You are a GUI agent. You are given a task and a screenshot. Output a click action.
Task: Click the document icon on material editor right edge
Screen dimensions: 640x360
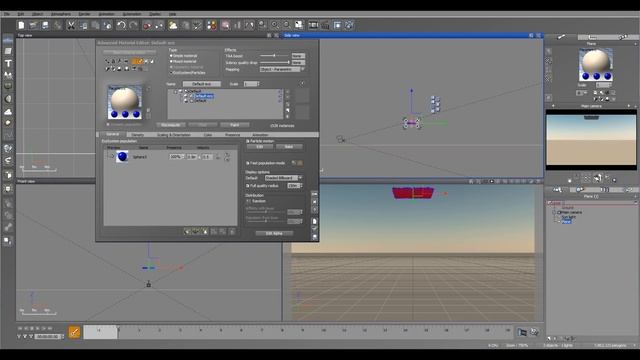314,221
